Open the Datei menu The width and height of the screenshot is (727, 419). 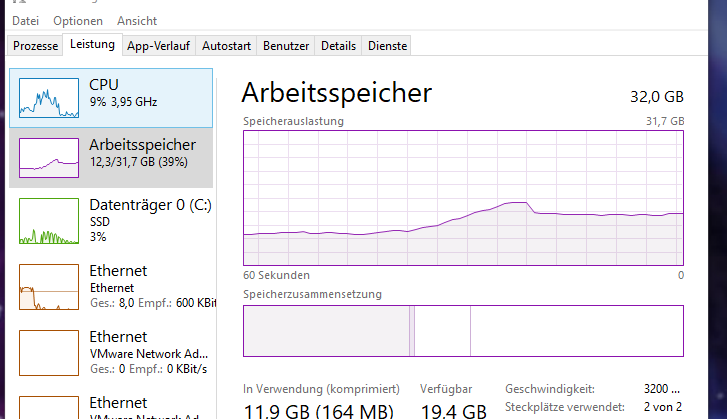click(26, 21)
